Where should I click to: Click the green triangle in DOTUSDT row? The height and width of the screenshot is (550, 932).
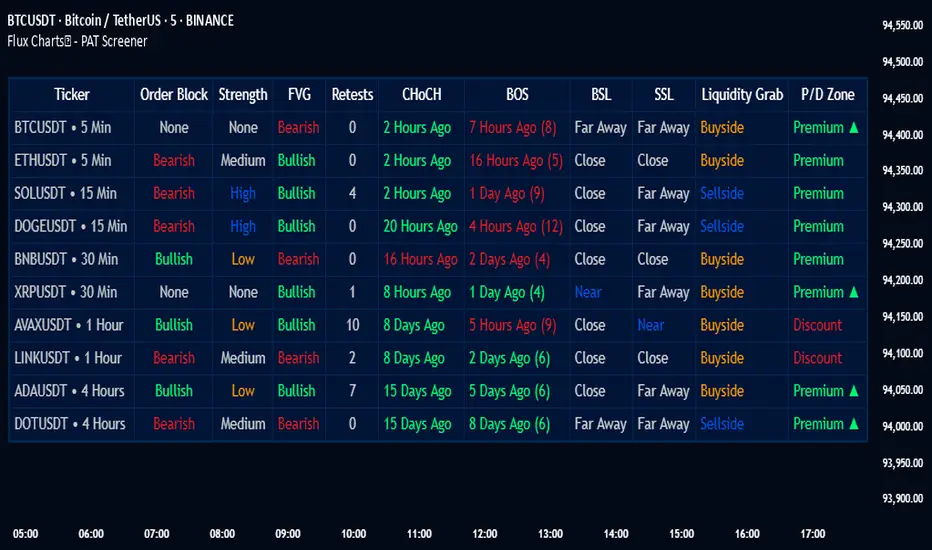[x=854, y=424]
